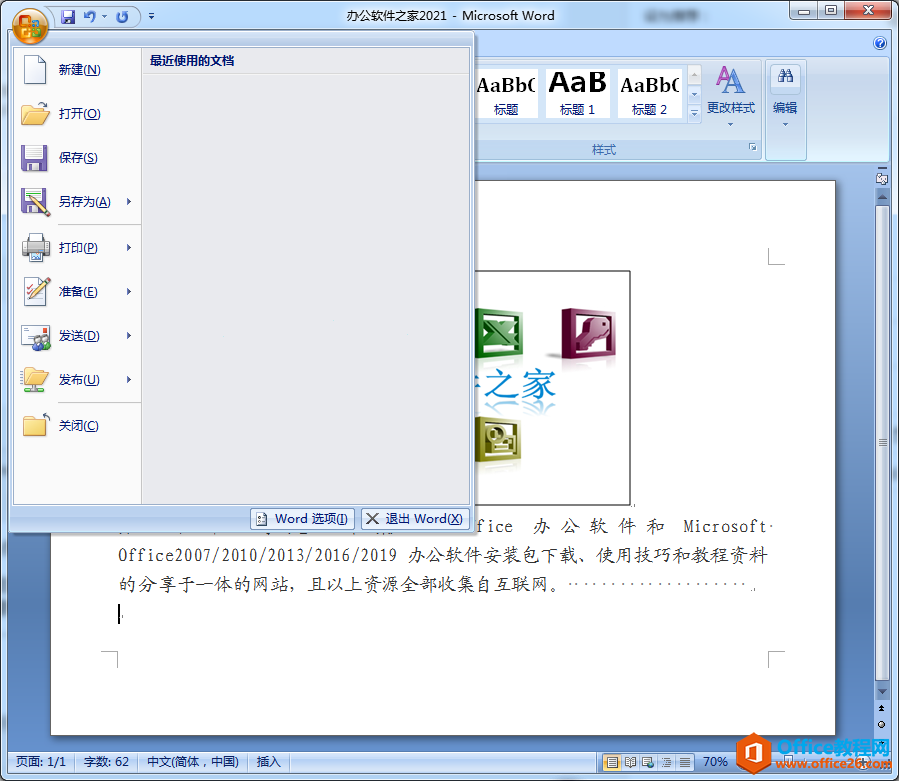Switch to Print Layout view
The image size is (899, 781).
[612, 762]
